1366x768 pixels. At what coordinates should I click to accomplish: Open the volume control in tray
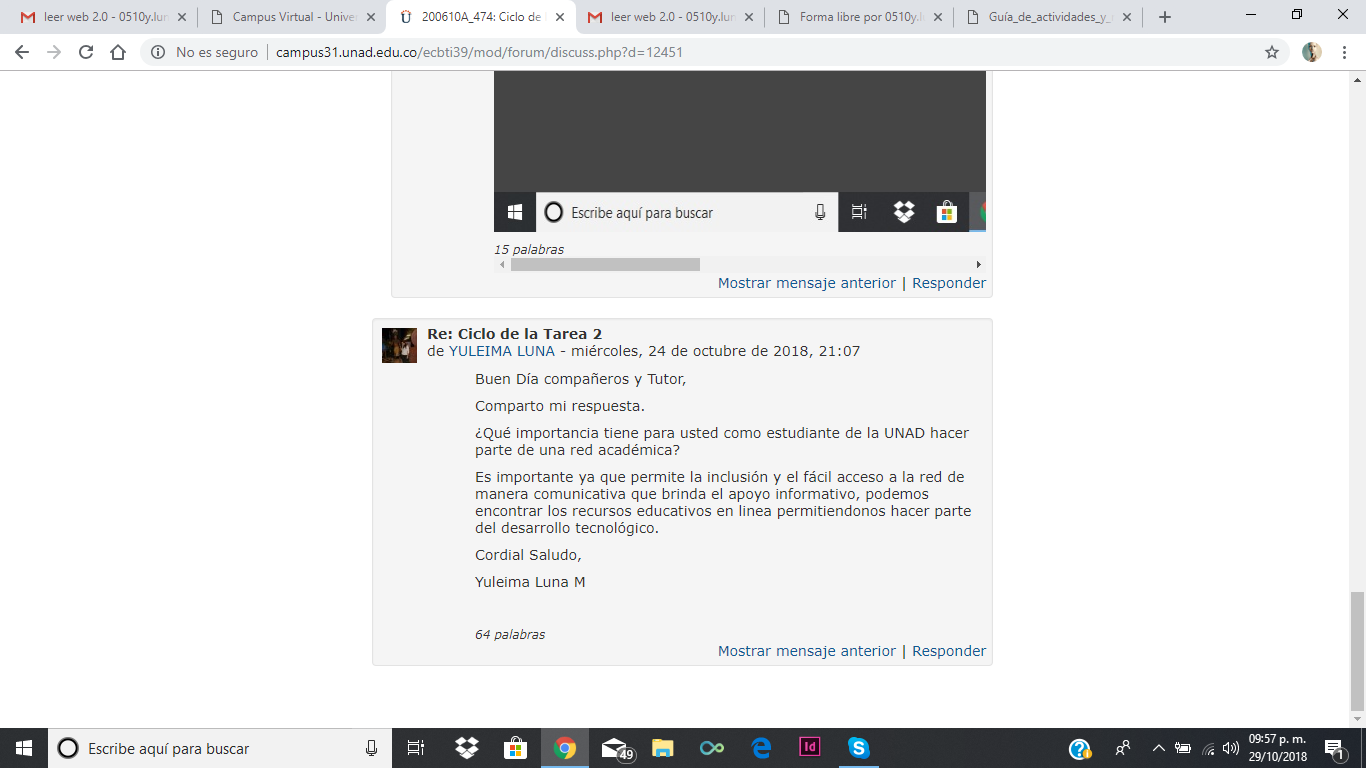click(x=1230, y=748)
